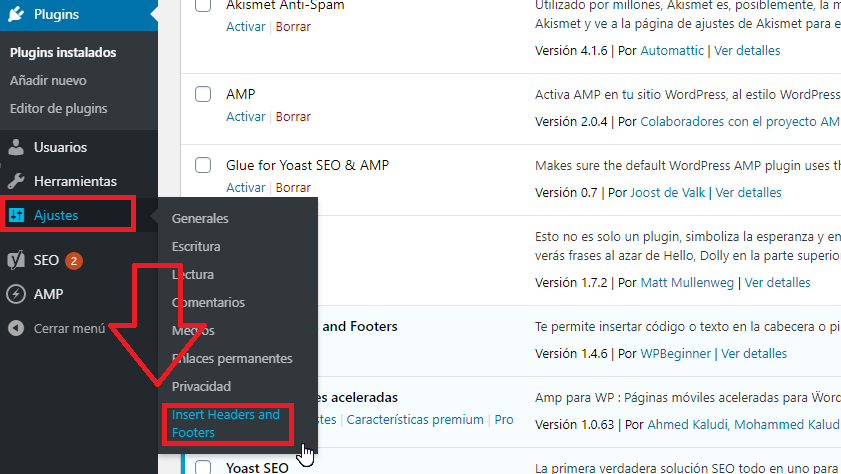
Task: View details for version 1.4.6 plugin
Action: (x=754, y=354)
